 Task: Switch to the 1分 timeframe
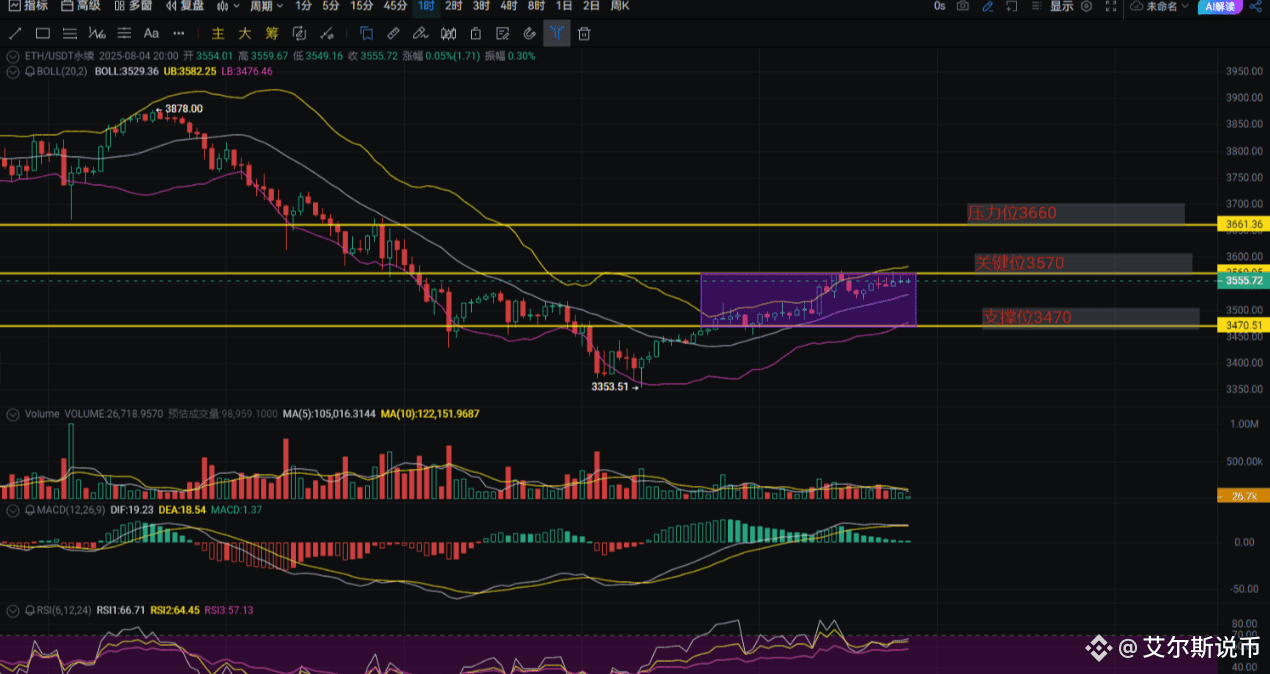303,6
